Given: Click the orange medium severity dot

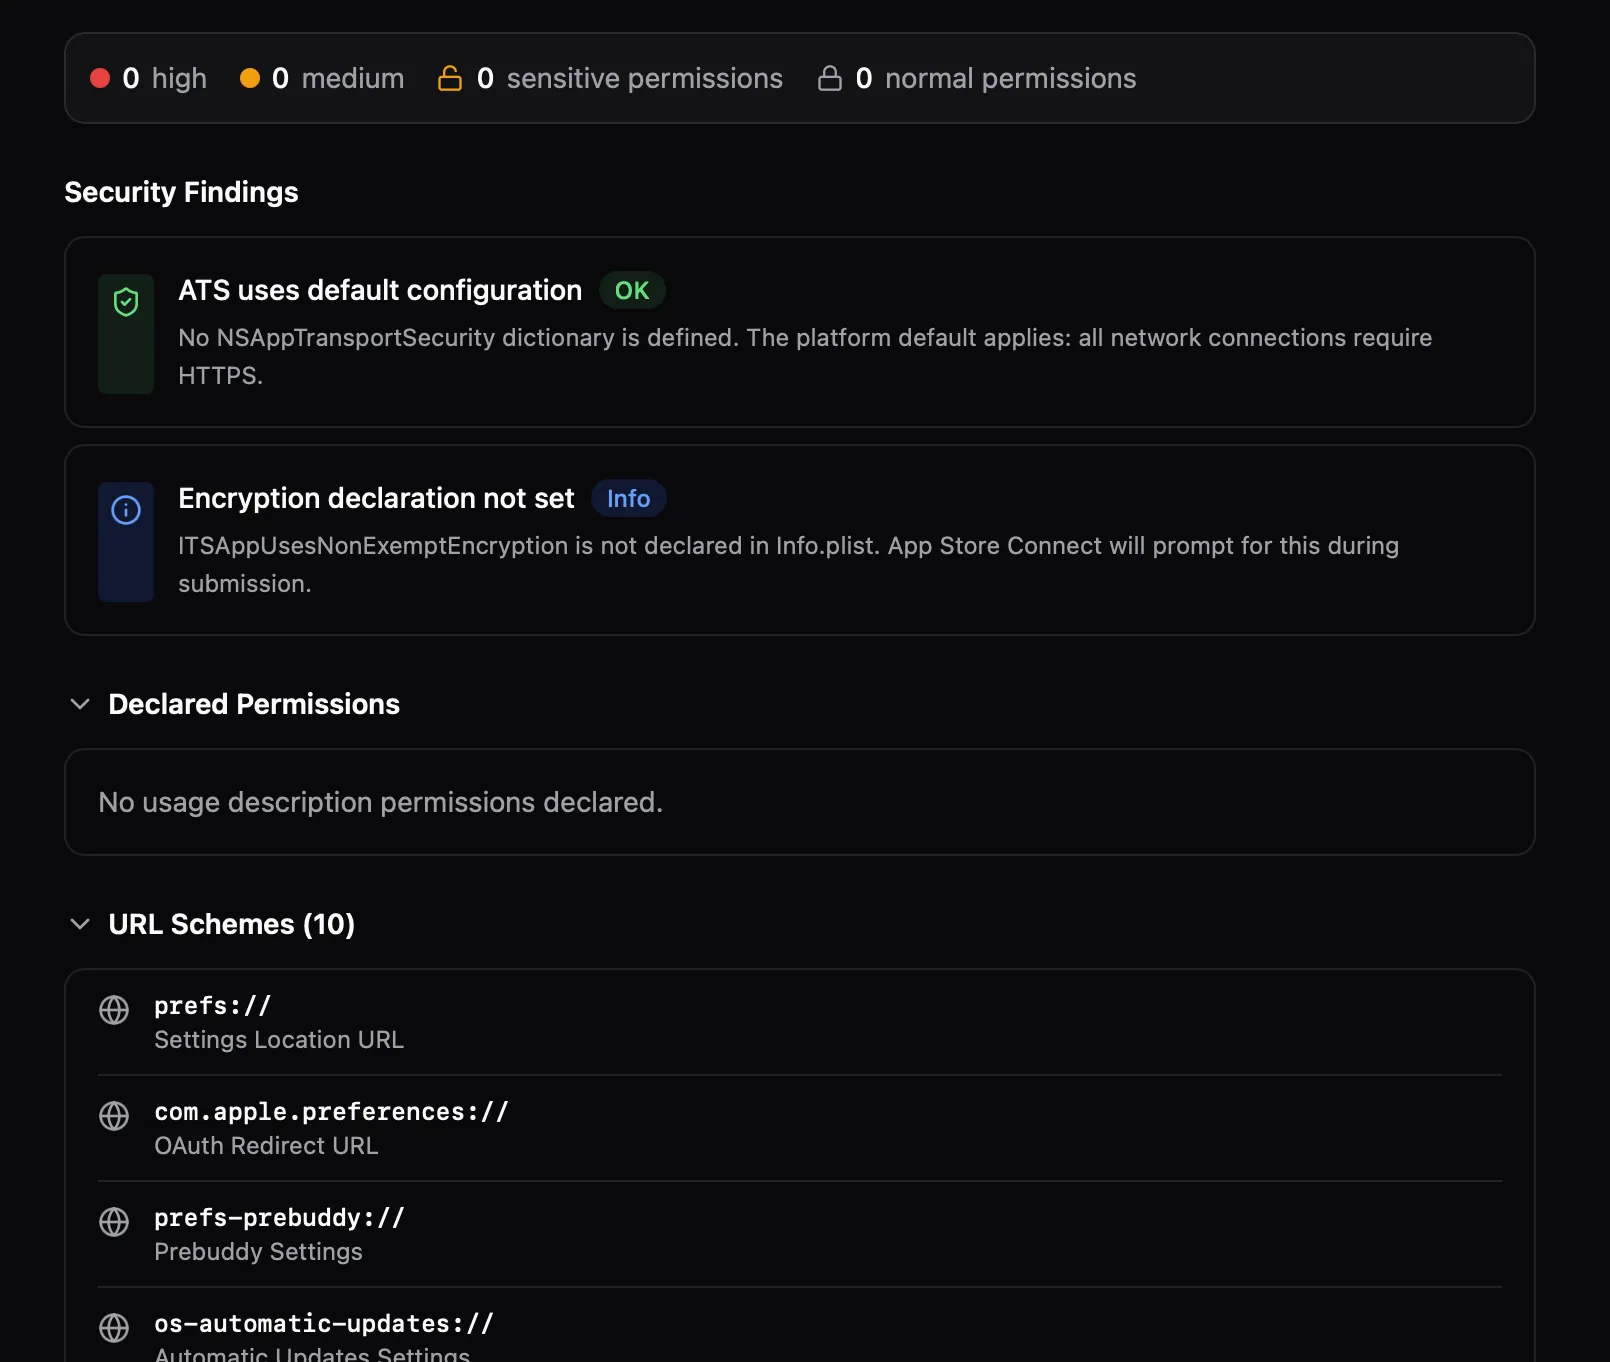Looking at the screenshot, I should 250,78.
